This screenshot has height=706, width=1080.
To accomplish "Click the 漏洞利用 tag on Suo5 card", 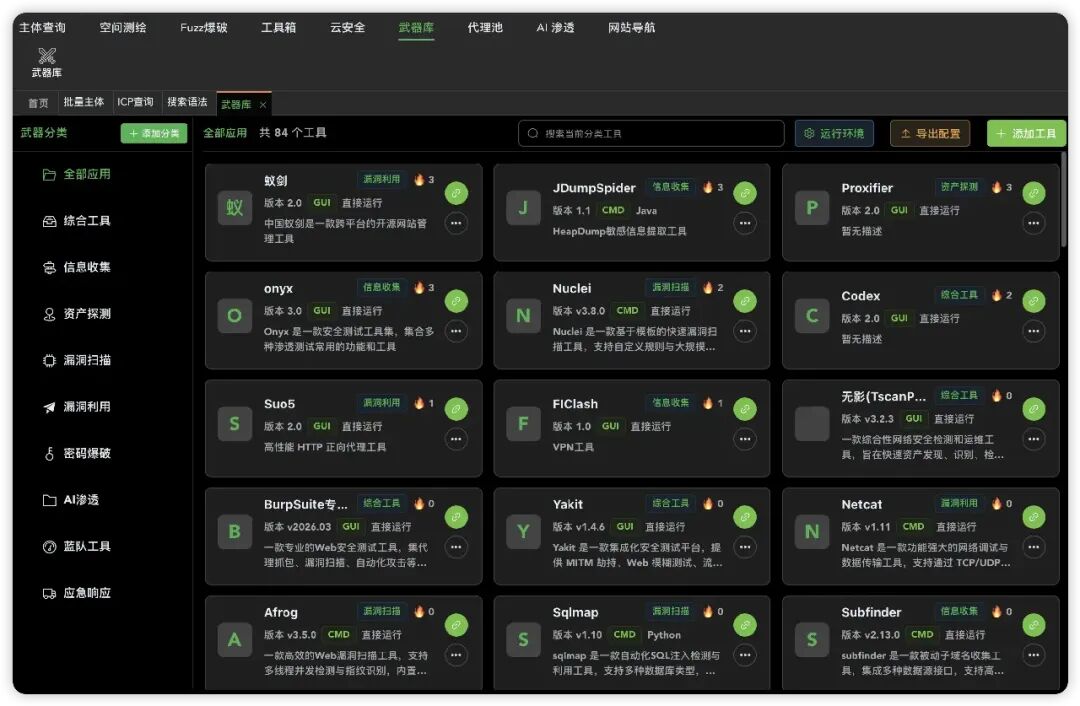I will pyautogui.click(x=382, y=402).
